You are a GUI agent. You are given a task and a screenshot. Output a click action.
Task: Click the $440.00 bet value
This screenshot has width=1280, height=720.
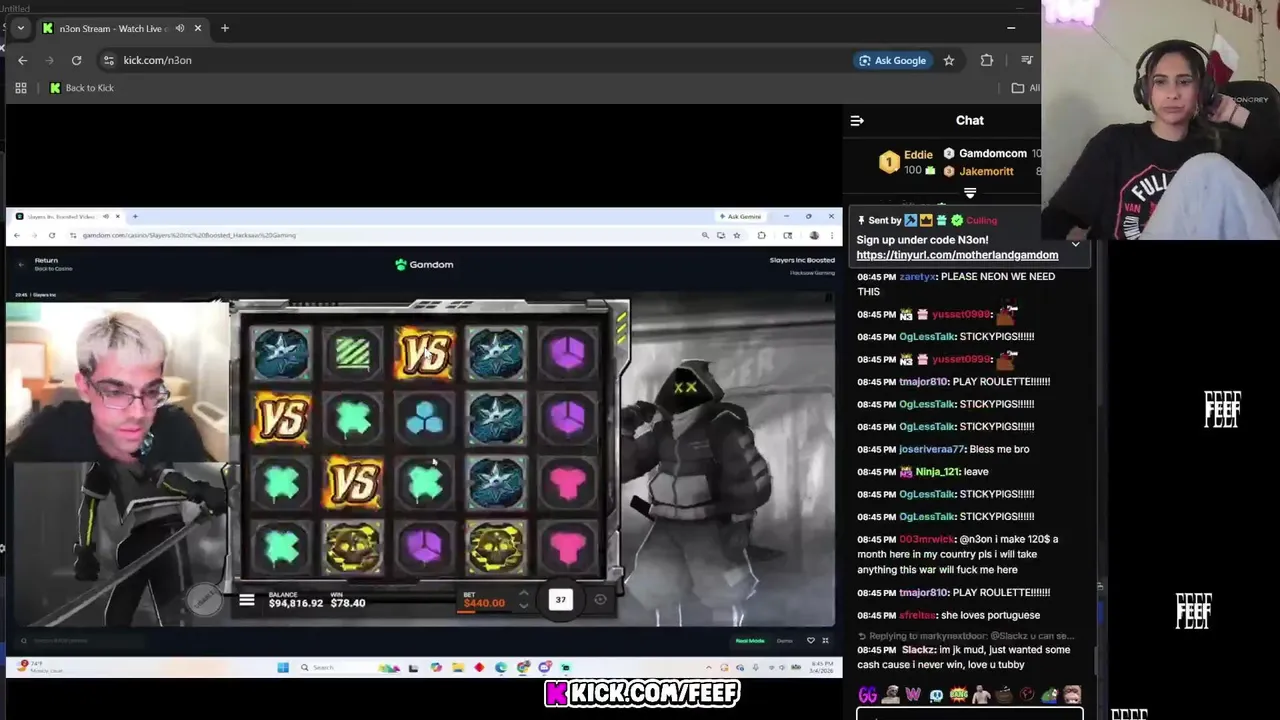pos(484,603)
